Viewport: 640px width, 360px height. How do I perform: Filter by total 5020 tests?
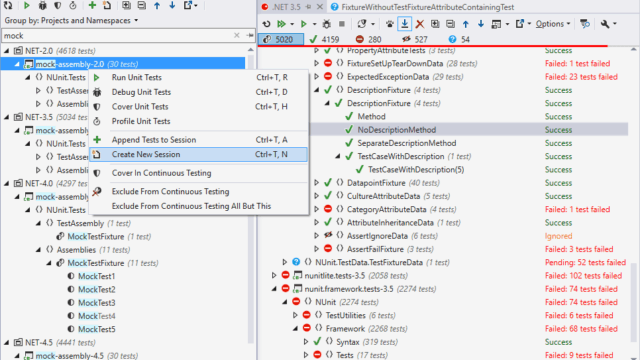click(281, 39)
